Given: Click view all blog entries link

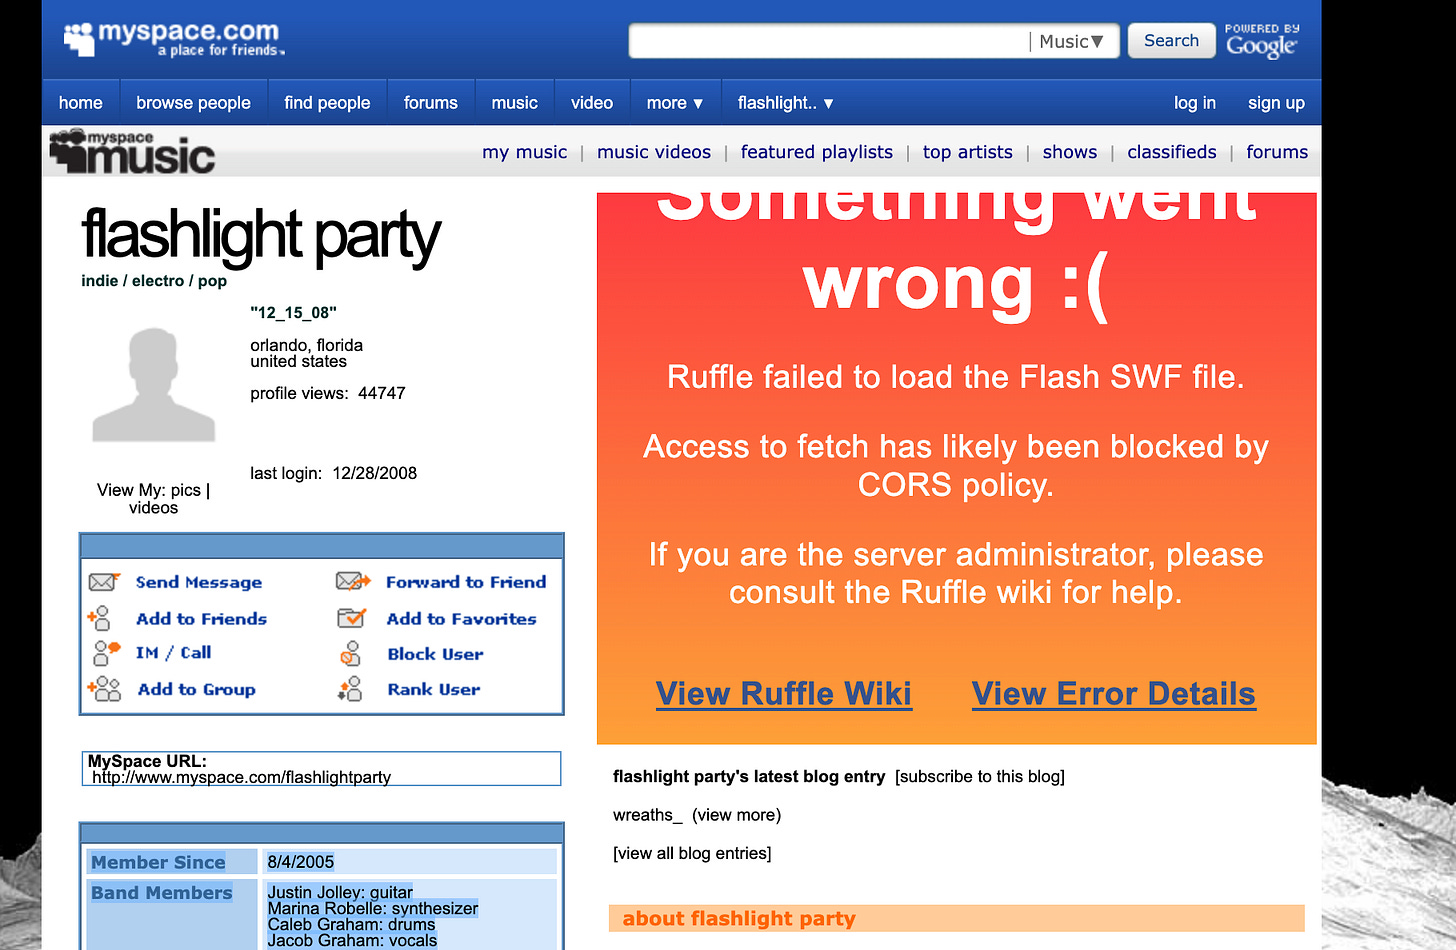Looking at the screenshot, I should pyautogui.click(x=692, y=853).
